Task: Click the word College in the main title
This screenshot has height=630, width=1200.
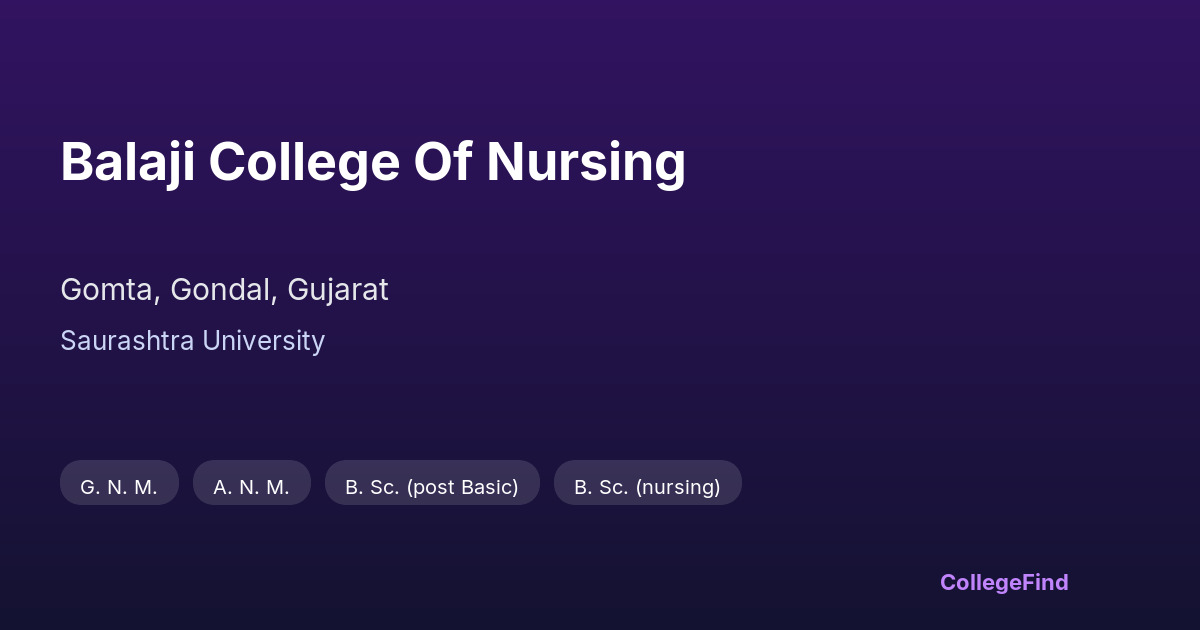Action: coord(304,162)
